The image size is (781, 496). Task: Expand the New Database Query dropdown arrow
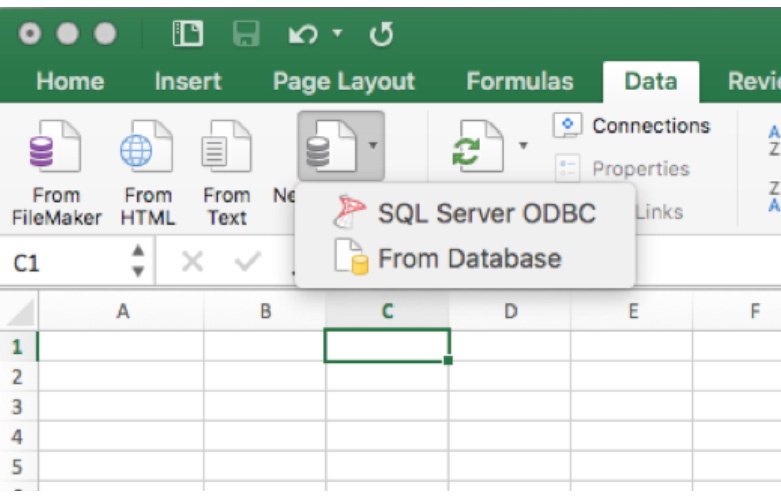click(373, 145)
